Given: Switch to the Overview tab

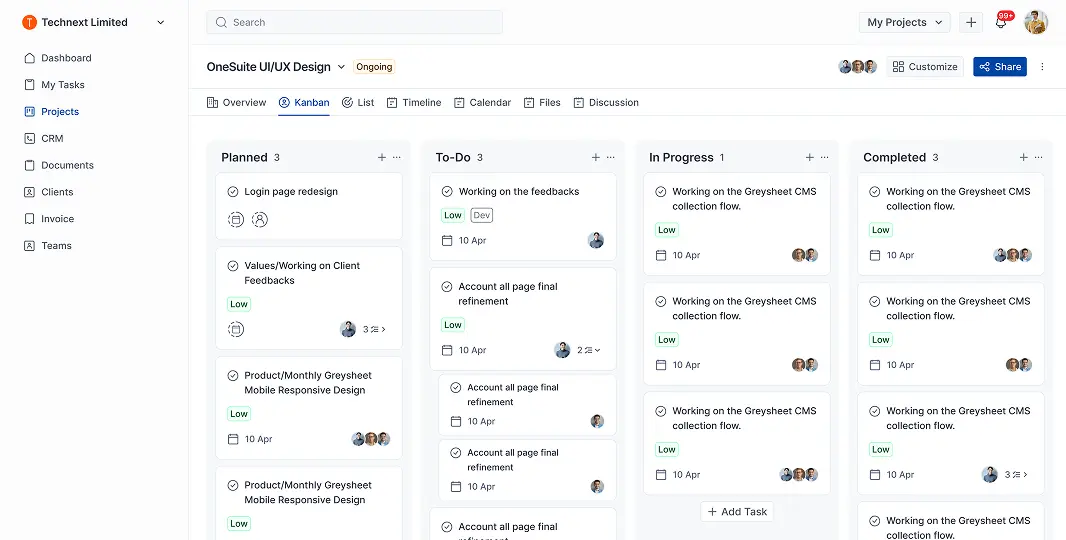Looking at the screenshot, I should pos(237,103).
